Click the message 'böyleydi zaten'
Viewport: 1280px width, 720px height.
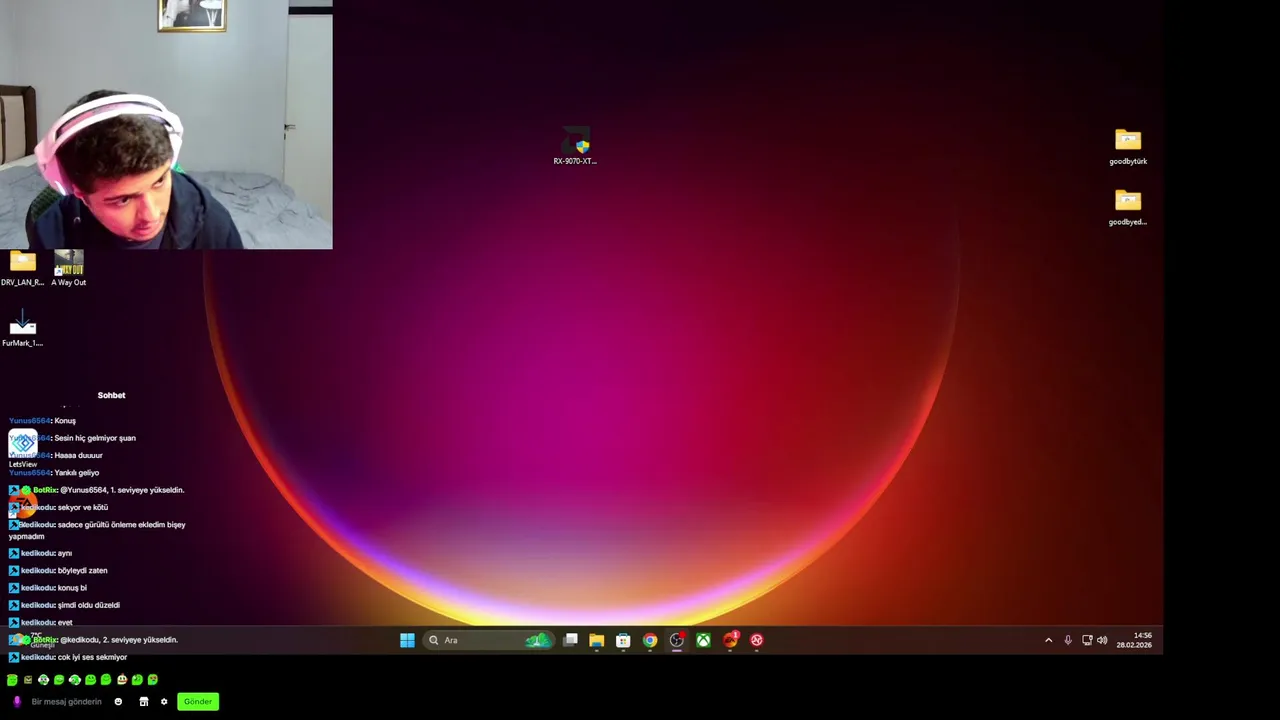coord(83,571)
